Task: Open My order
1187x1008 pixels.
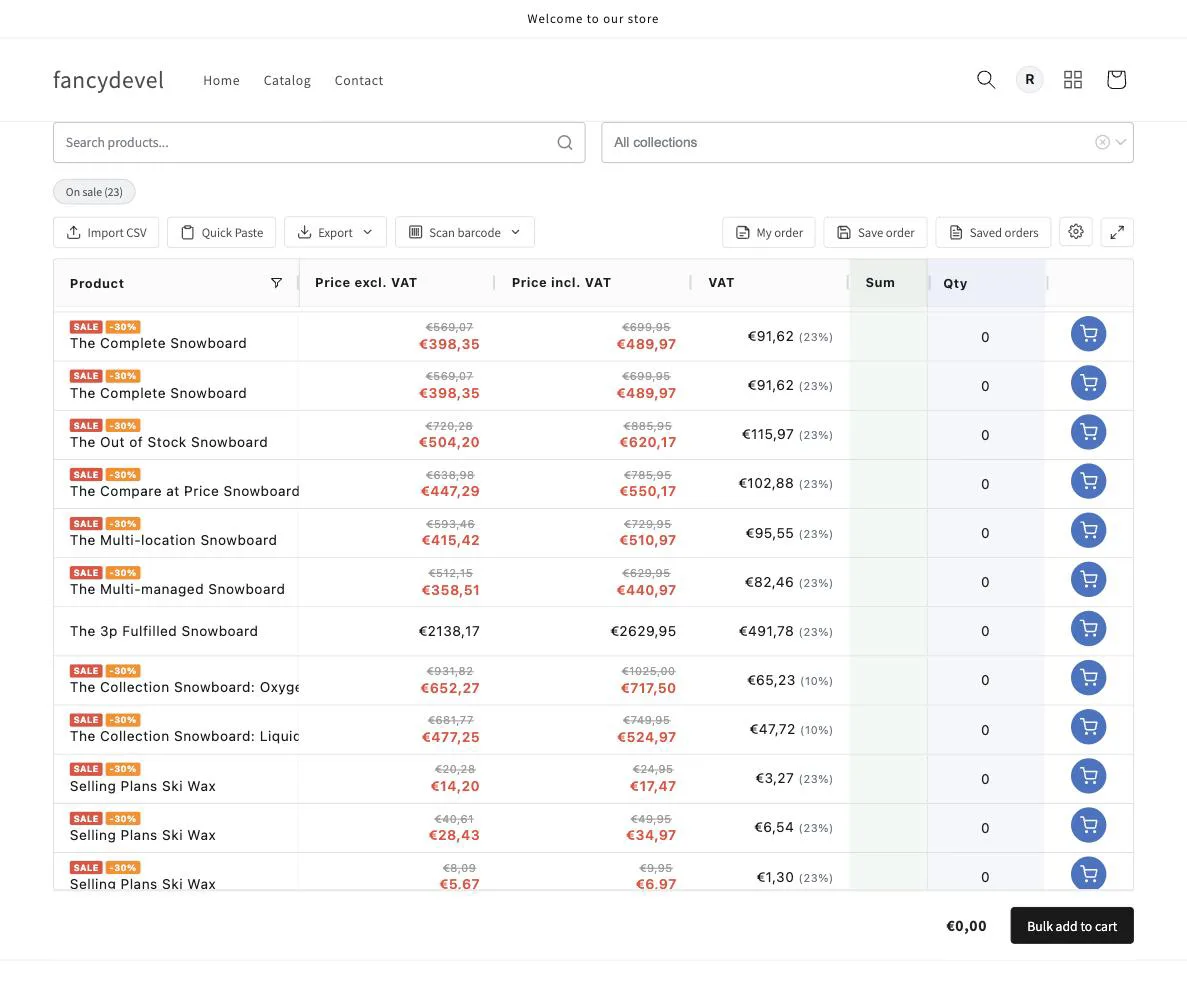Action: click(768, 232)
